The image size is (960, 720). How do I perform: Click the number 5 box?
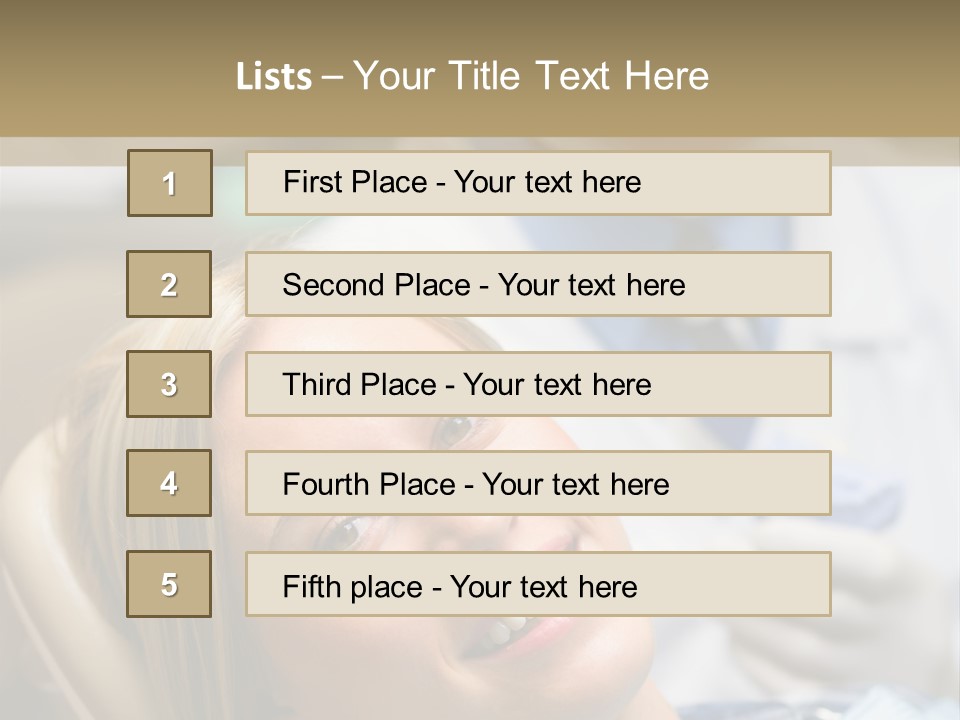[169, 584]
